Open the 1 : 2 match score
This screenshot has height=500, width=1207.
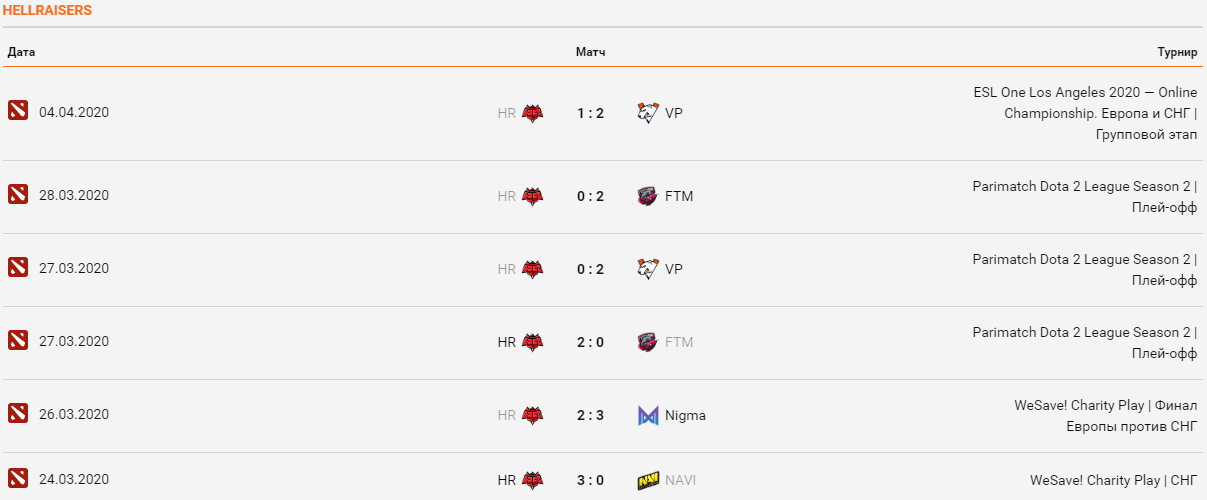click(x=590, y=113)
